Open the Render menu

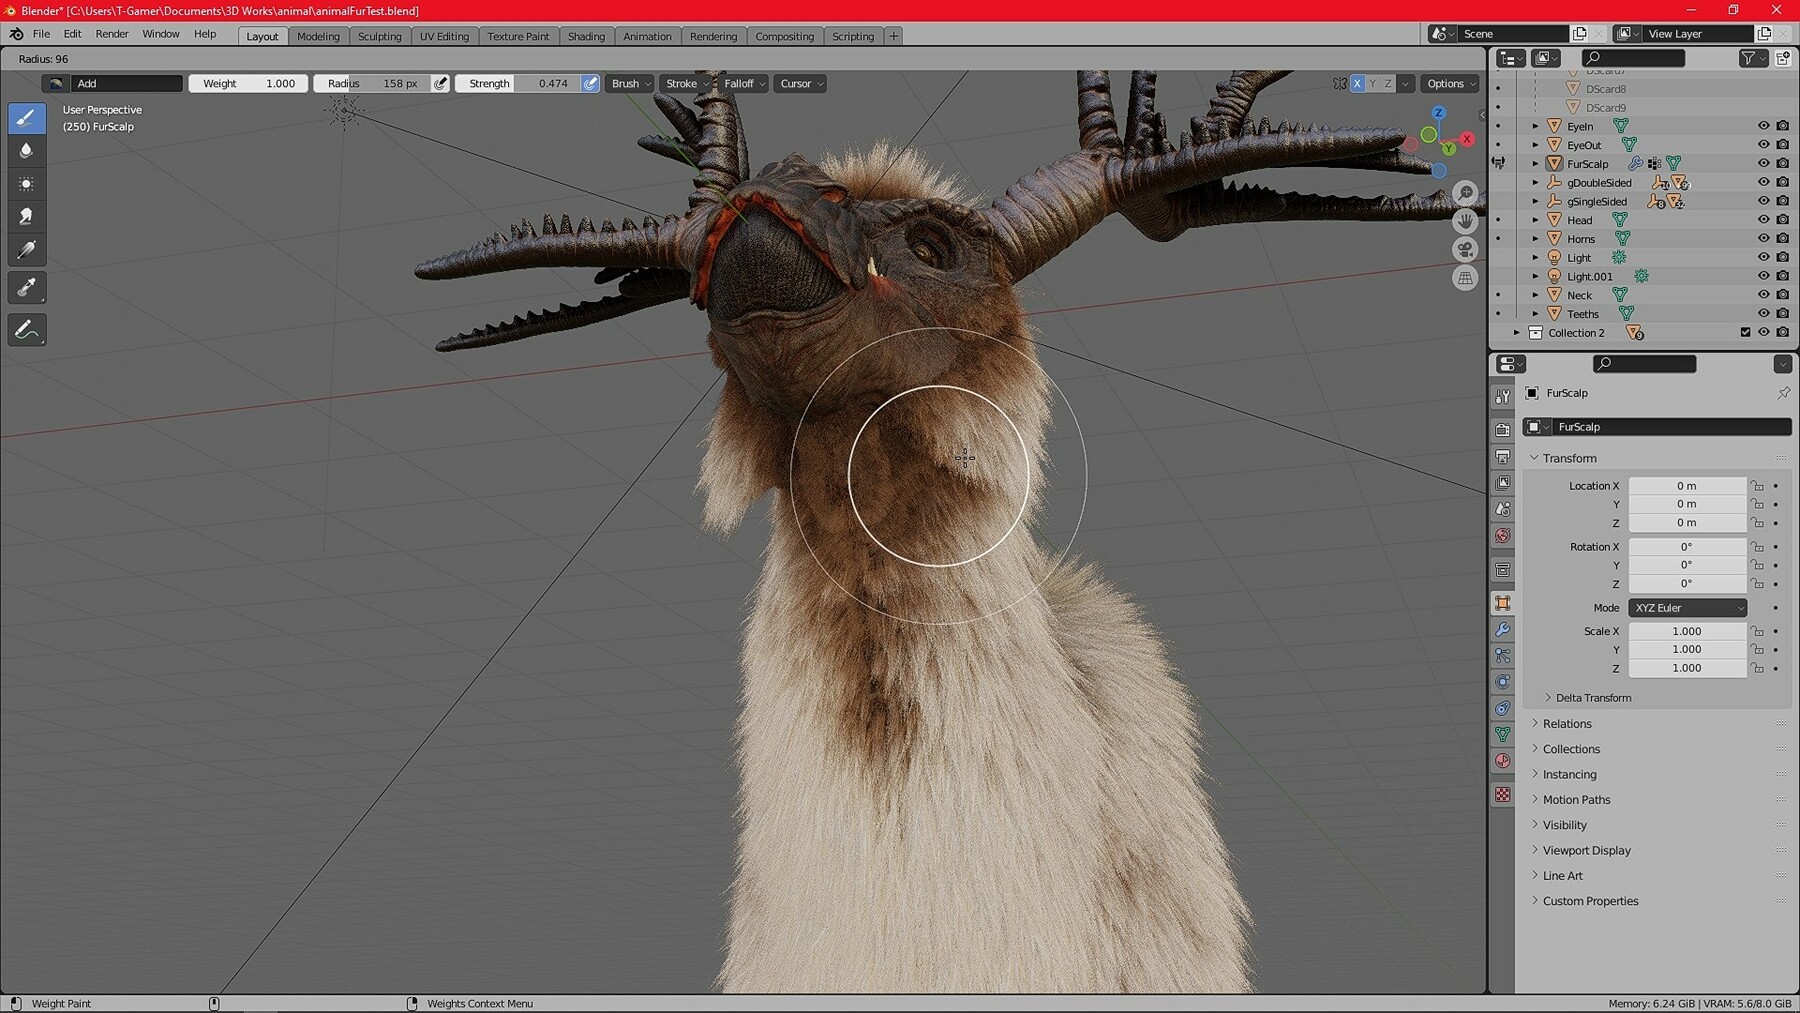112,34
